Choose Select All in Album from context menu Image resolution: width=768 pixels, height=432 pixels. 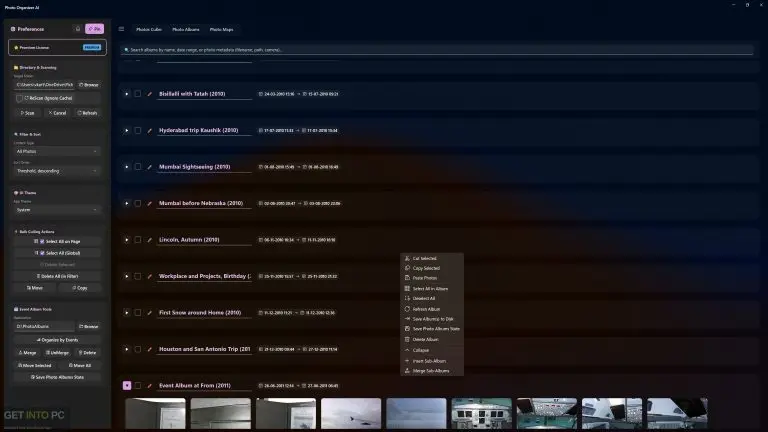(x=432, y=288)
